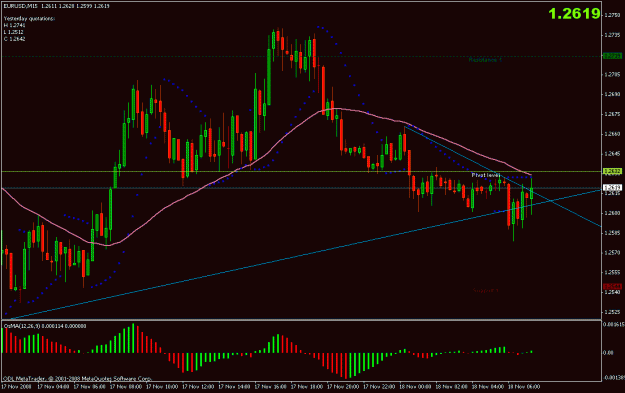The image size is (625, 393).
Task: Click the 'Yesterday quotations:' label
Action: pos(29,18)
